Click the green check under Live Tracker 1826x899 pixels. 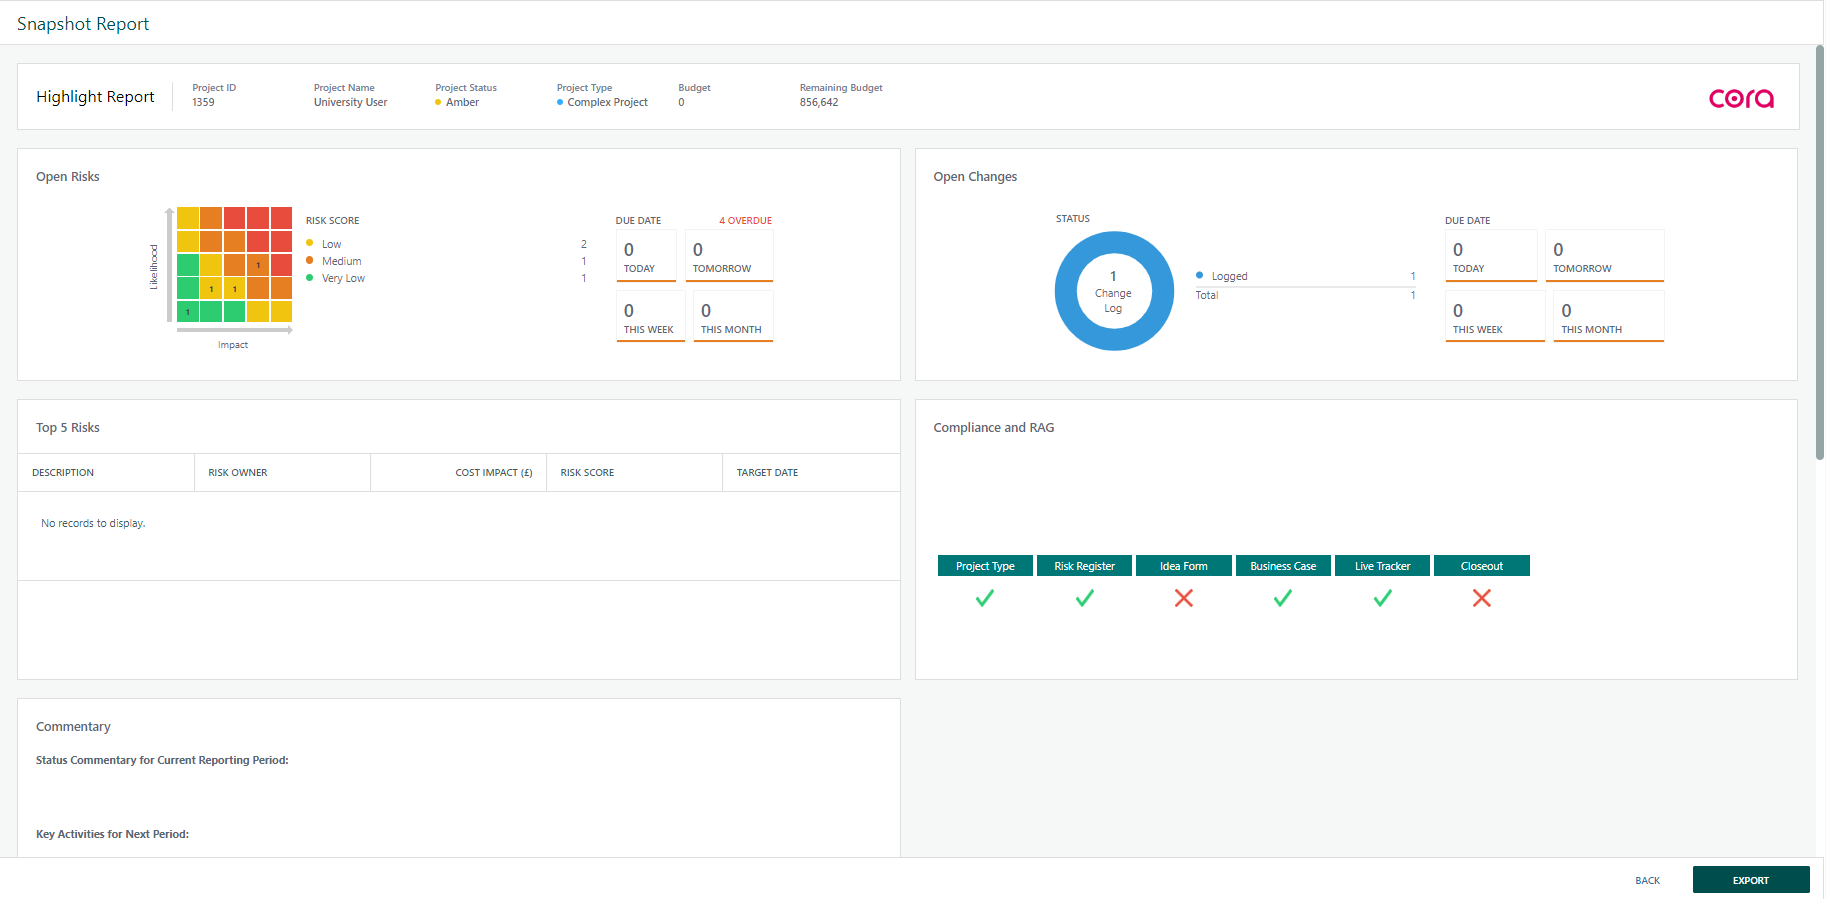pyautogui.click(x=1383, y=598)
